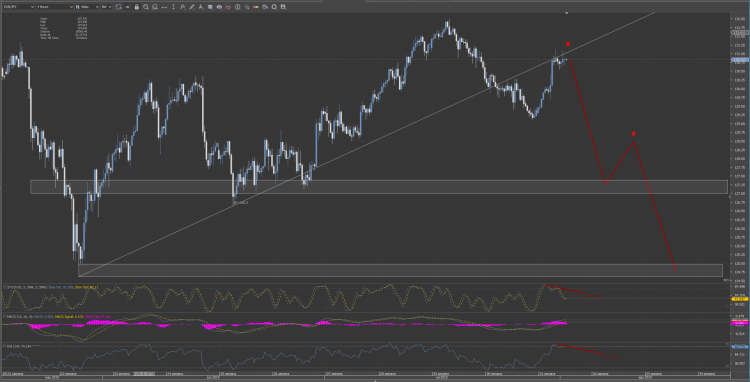
Task: Select the pencil drawing tool
Action: pyautogui.click(x=191, y=7)
